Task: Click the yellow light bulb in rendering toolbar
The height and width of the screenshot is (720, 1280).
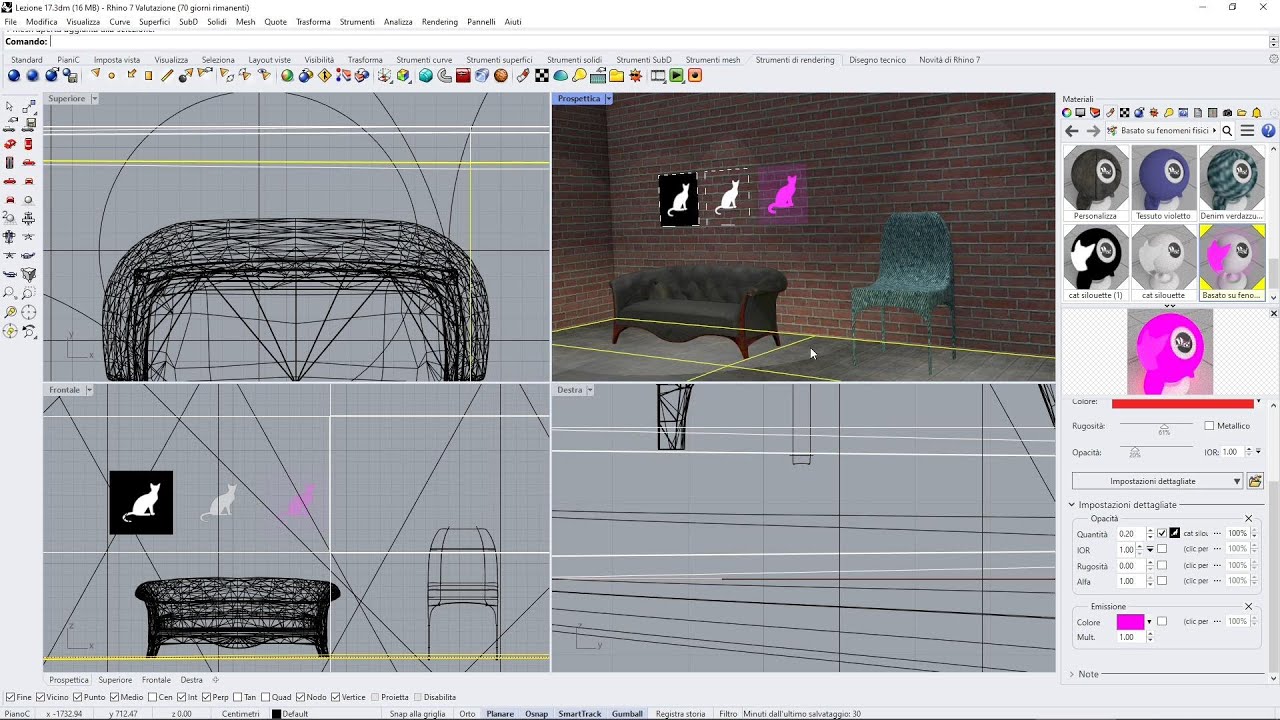Action: [x=579, y=76]
